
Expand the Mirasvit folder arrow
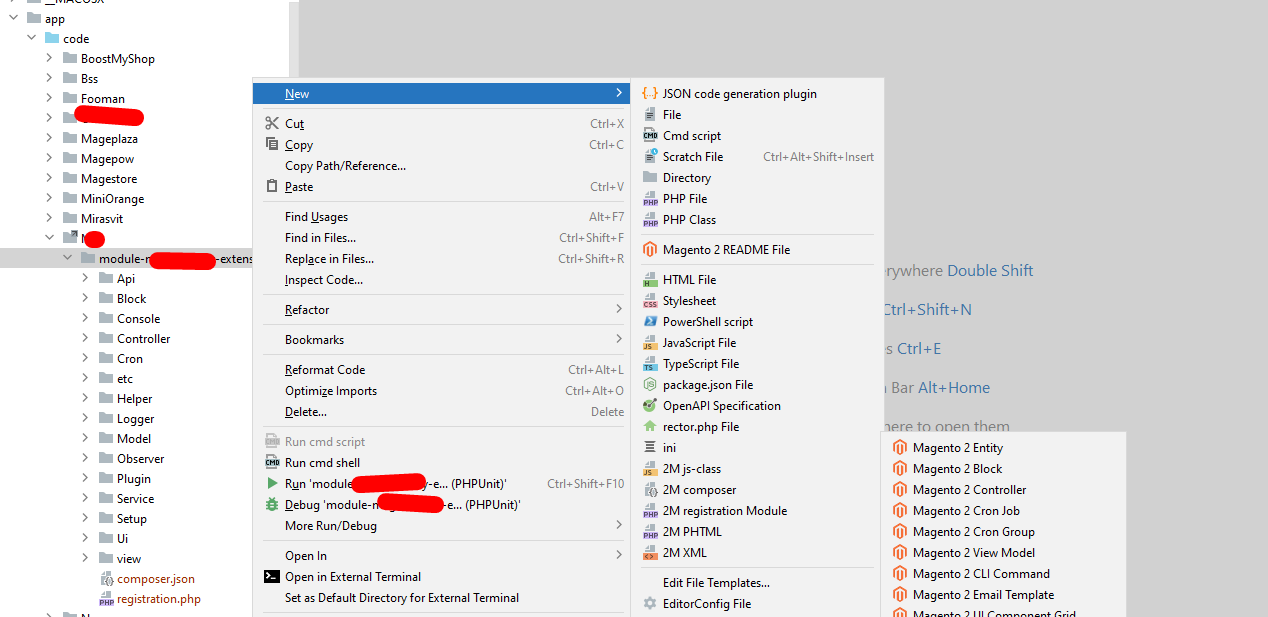coord(49,218)
